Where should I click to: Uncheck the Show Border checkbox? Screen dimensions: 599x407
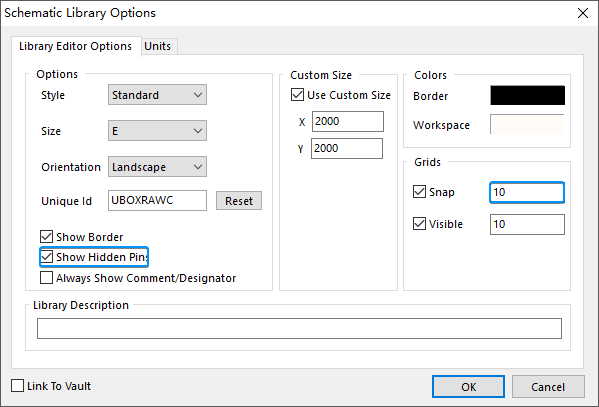click(x=46, y=237)
